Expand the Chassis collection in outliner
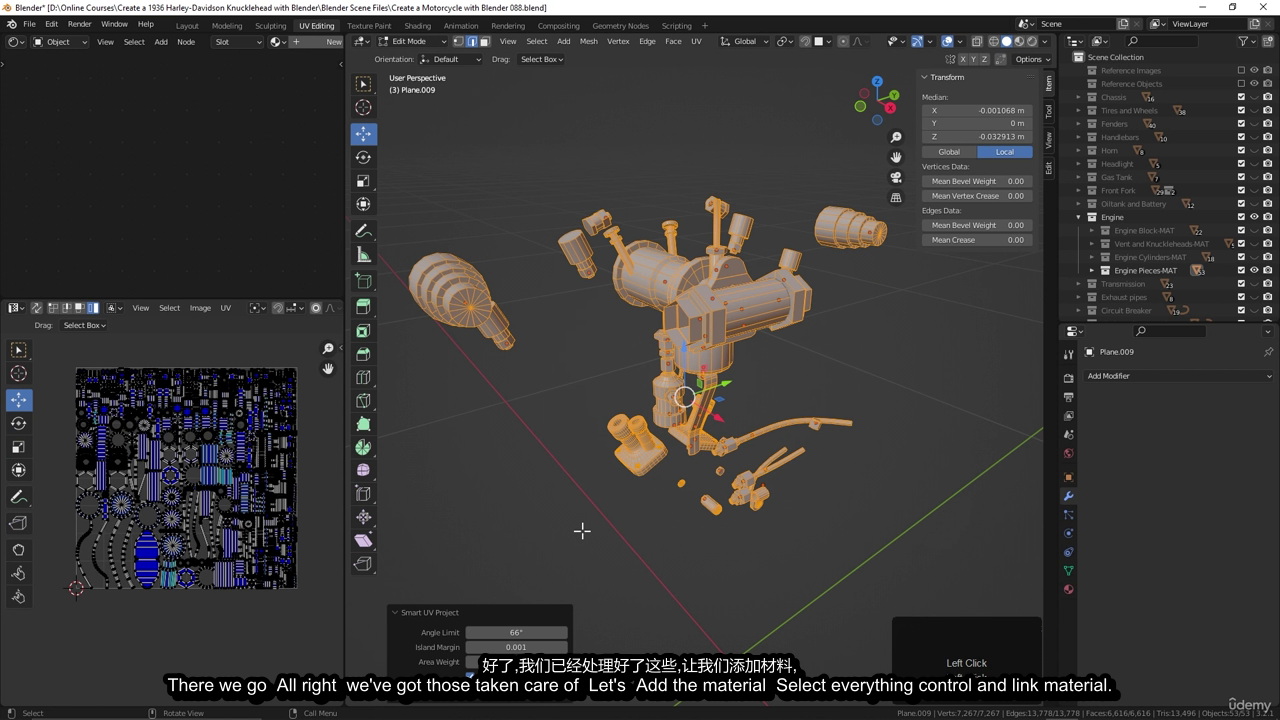Screen dimensions: 1280x720 click(1078, 97)
